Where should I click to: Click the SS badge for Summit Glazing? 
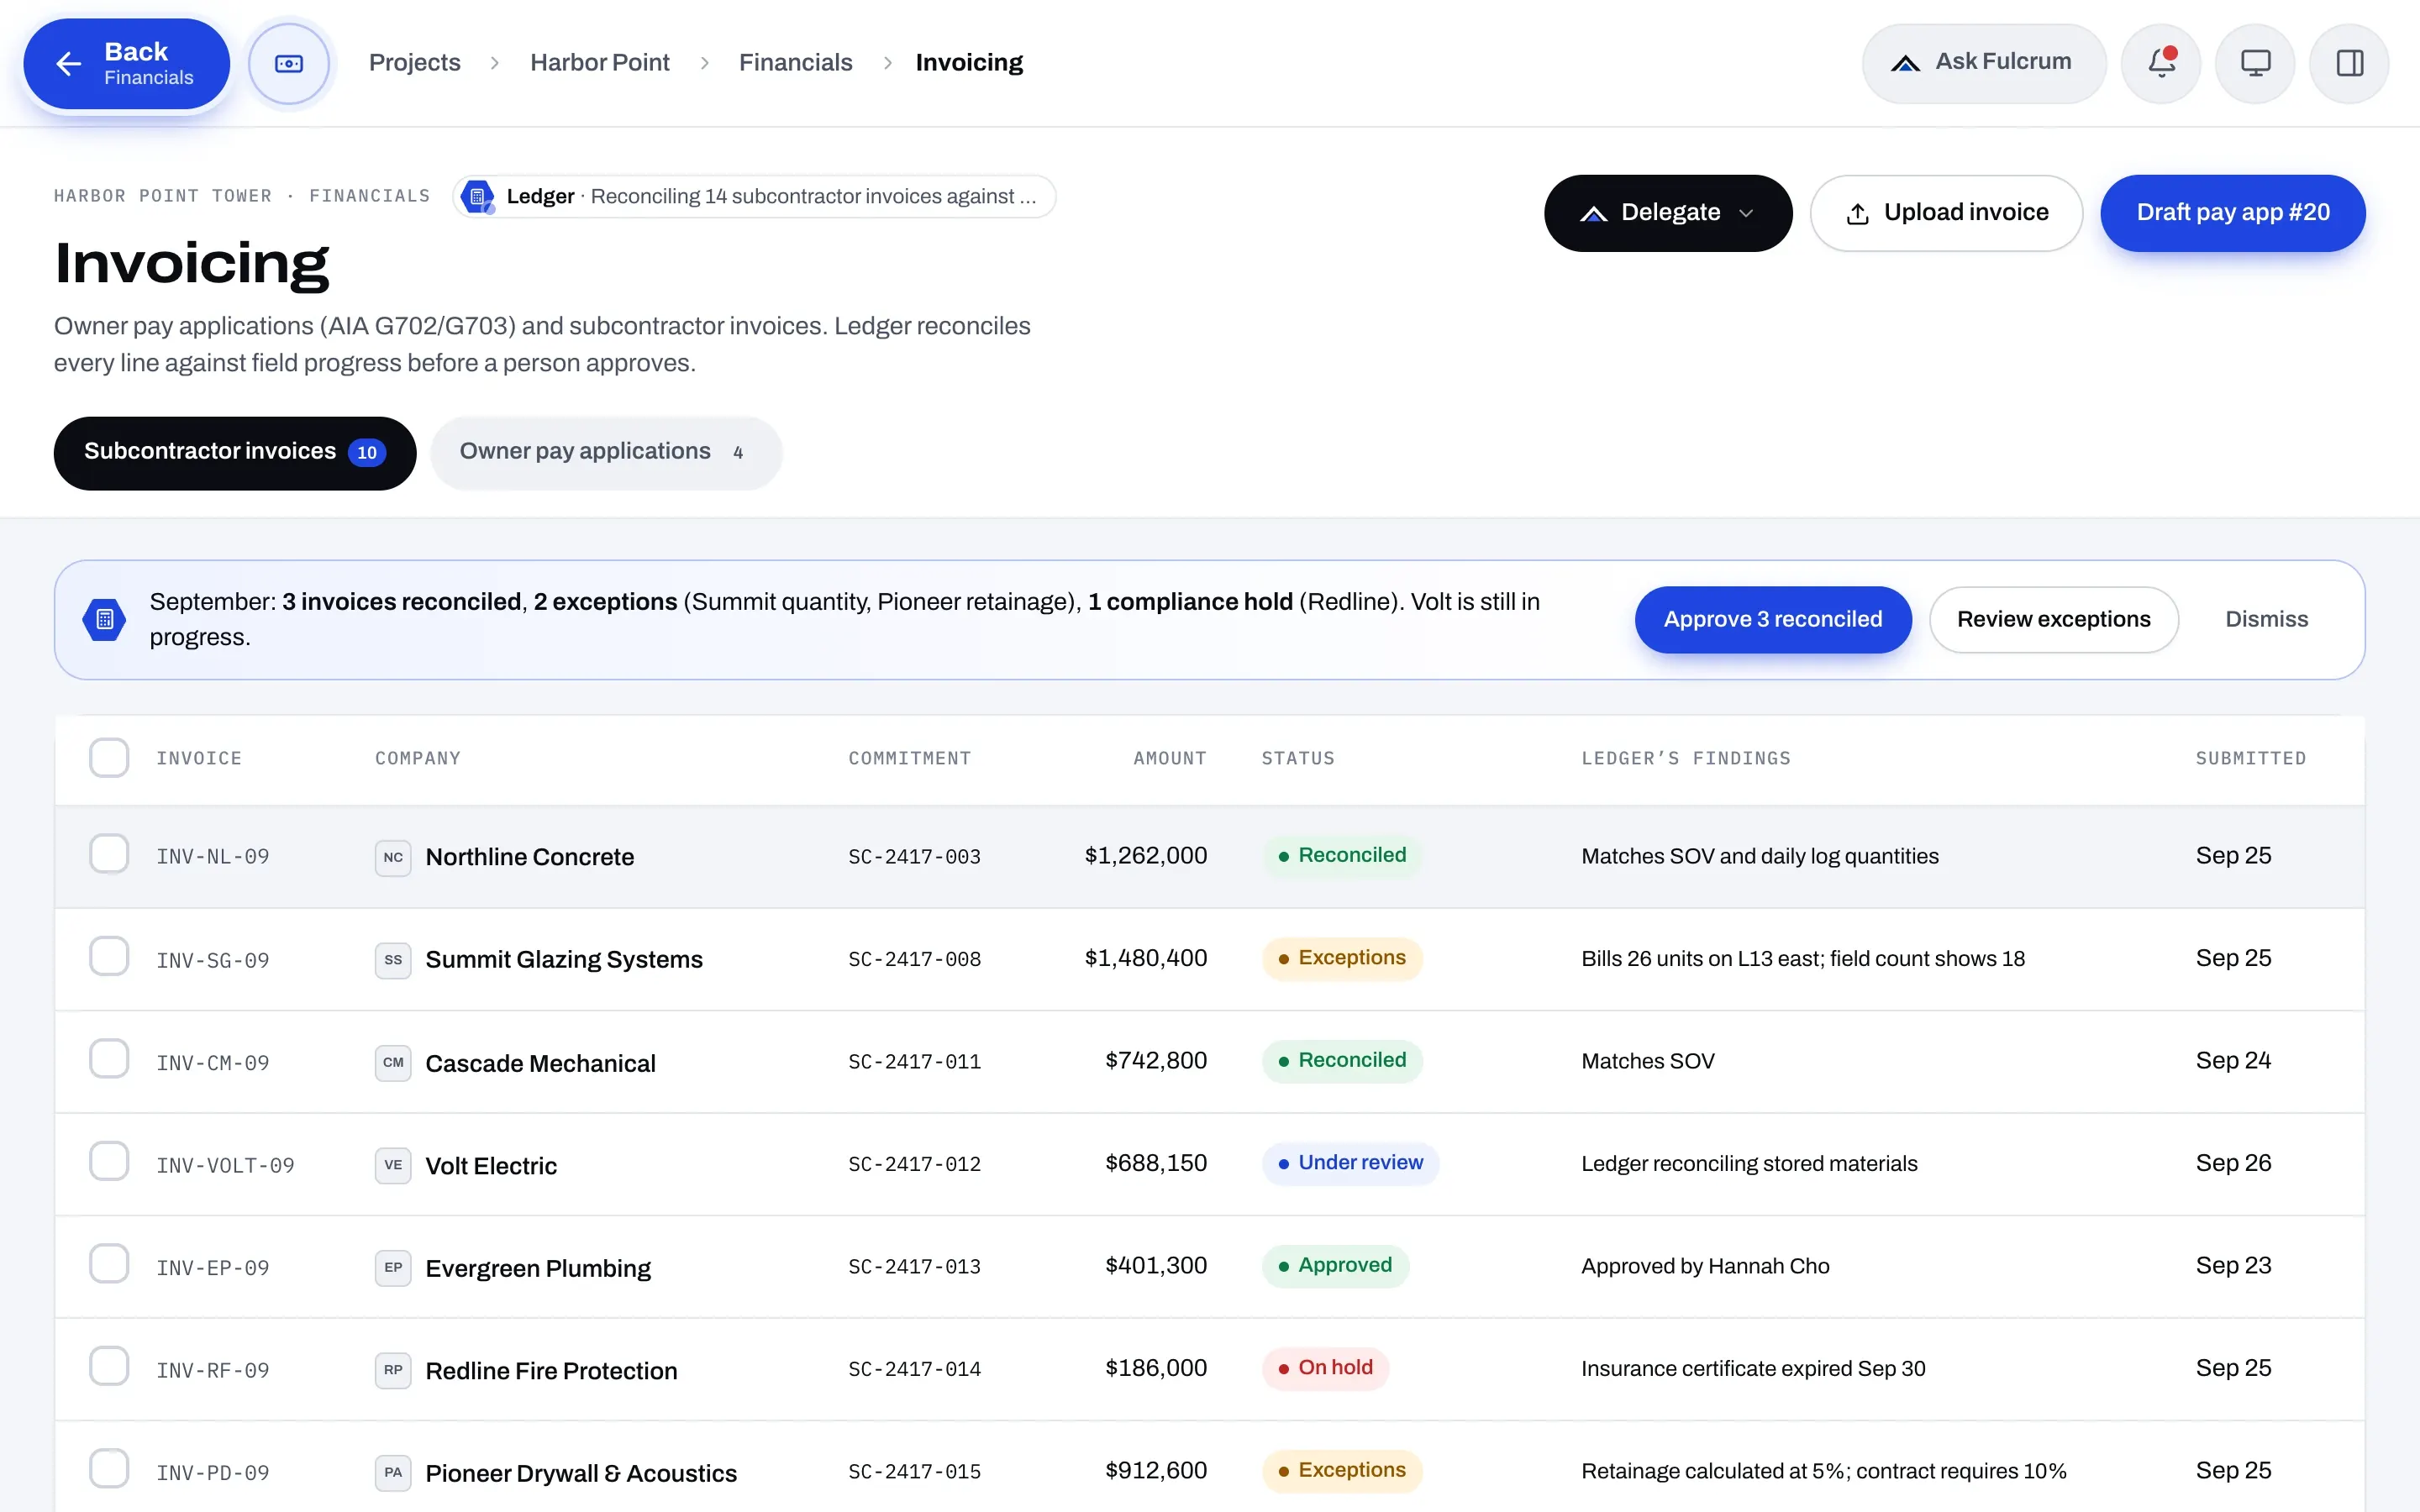click(x=393, y=959)
